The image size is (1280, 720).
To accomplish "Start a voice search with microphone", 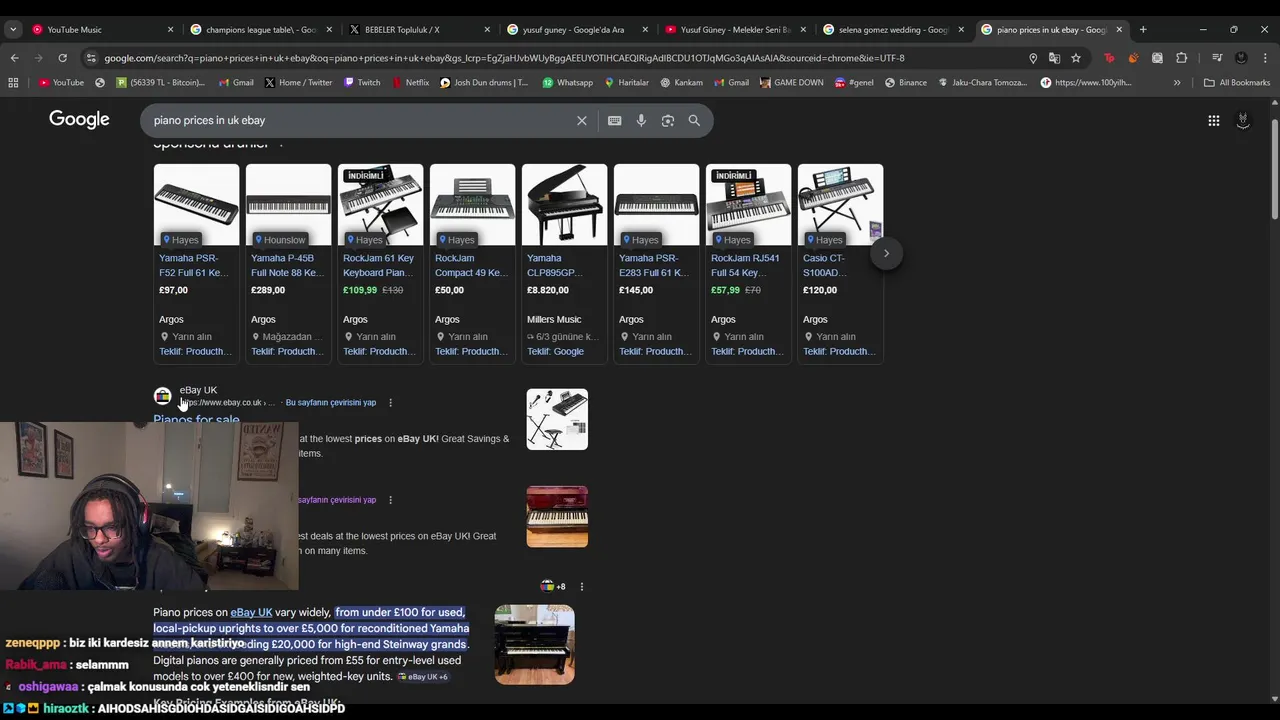I will pyautogui.click(x=641, y=120).
